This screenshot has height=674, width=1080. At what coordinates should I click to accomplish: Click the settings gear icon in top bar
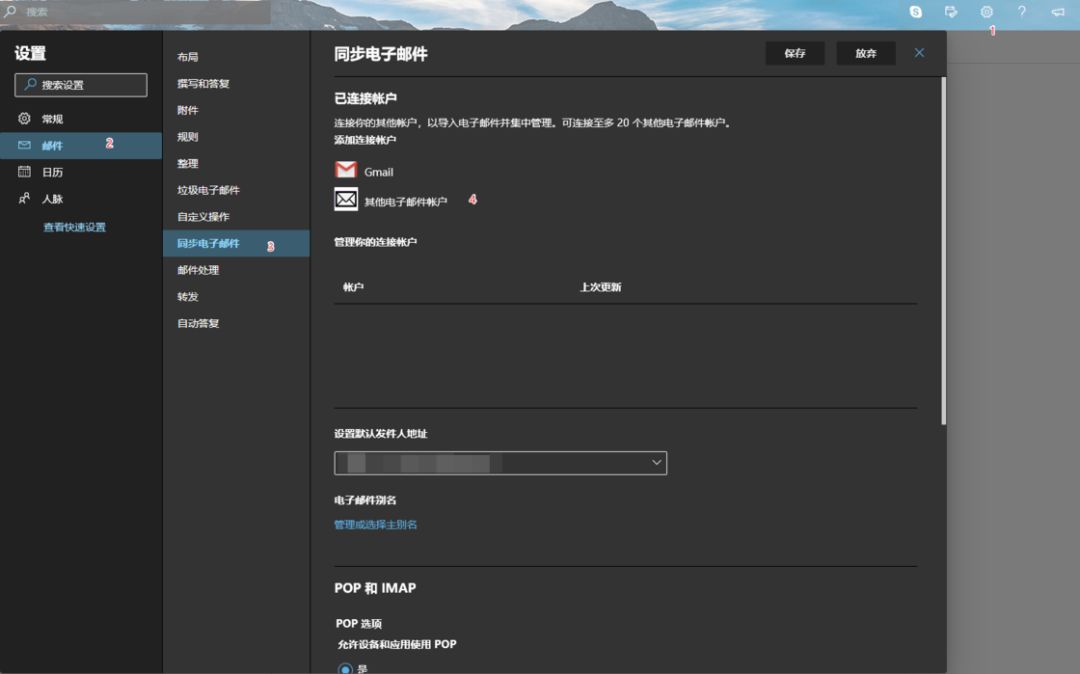click(x=986, y=12)
